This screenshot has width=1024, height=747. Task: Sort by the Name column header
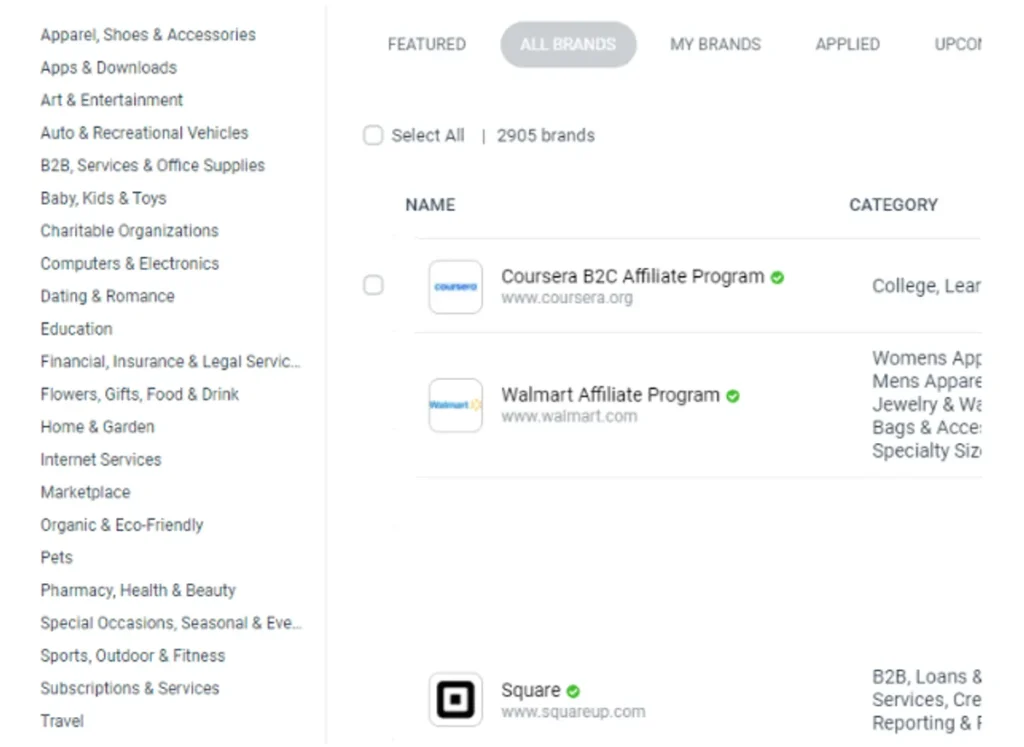coord(430,205)
